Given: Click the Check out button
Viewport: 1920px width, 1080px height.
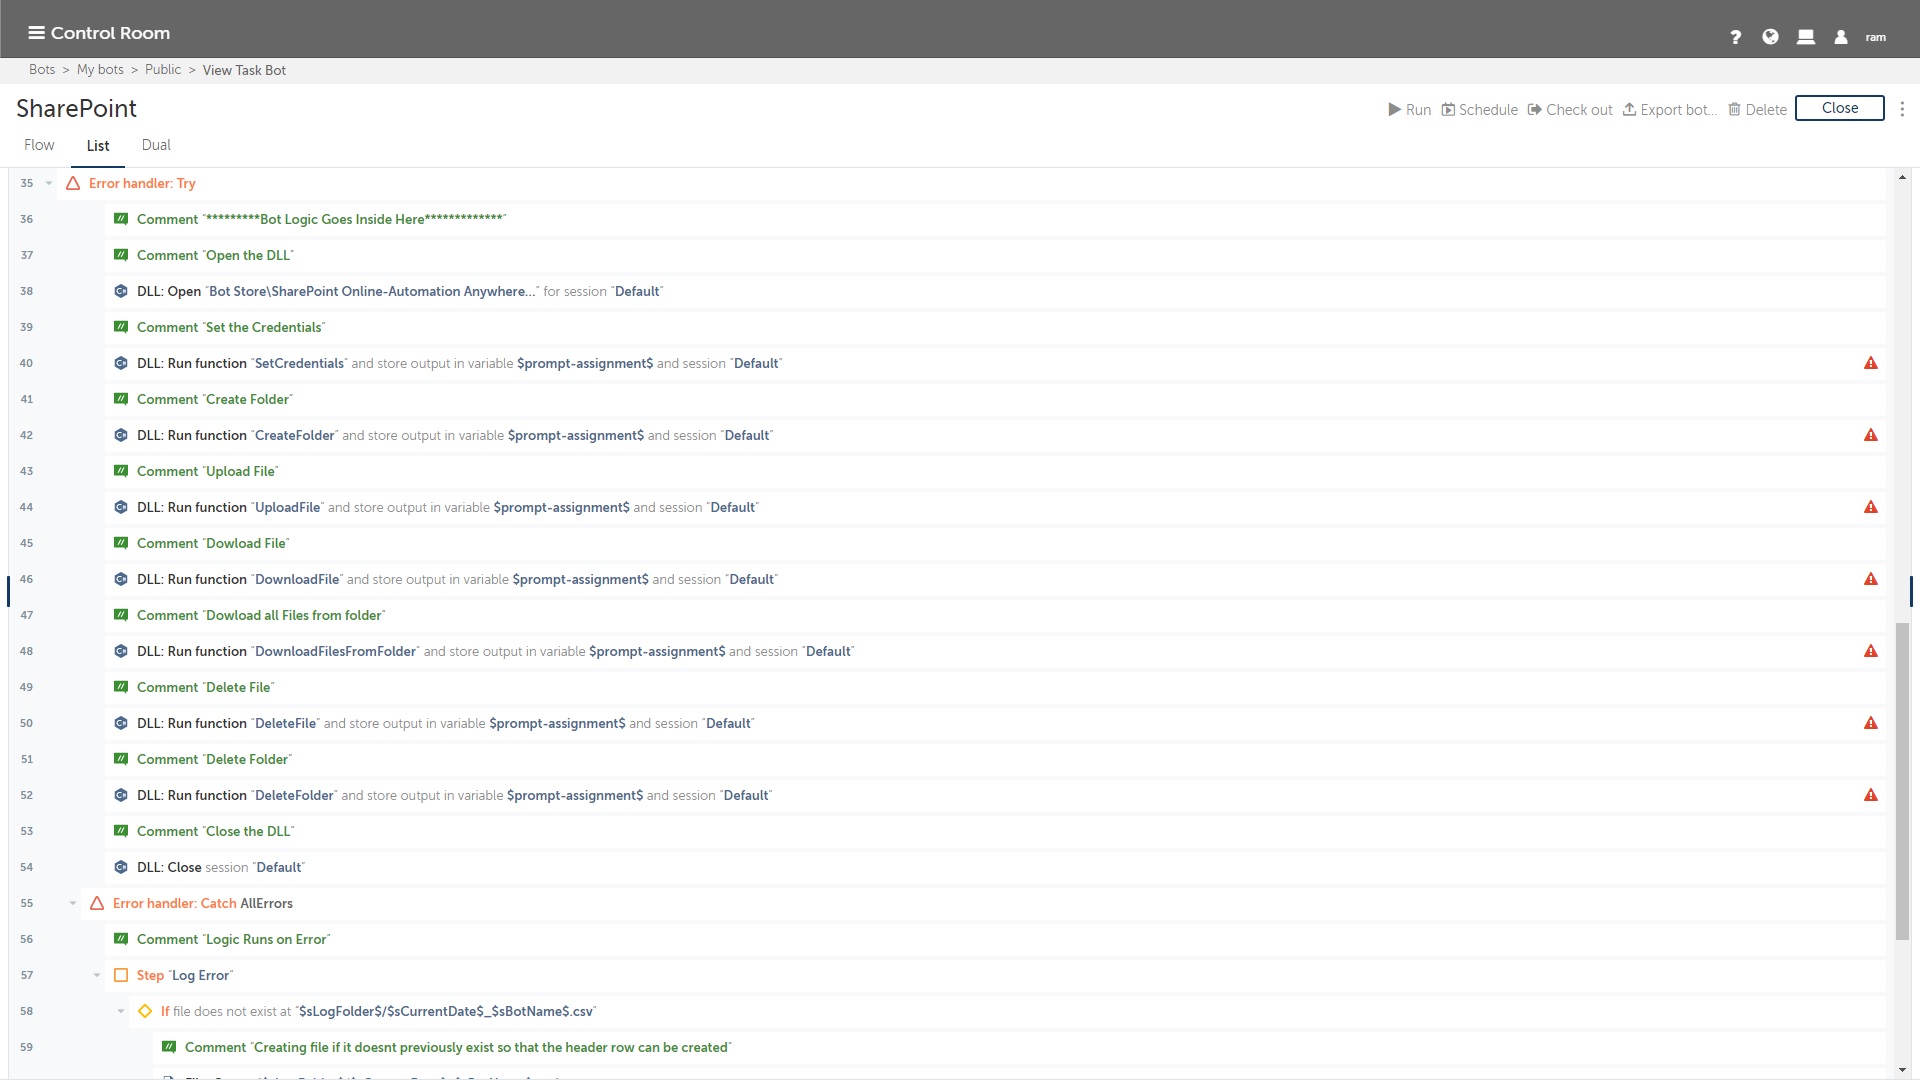Looking at the screenshot, I should tap(1570, 109).
